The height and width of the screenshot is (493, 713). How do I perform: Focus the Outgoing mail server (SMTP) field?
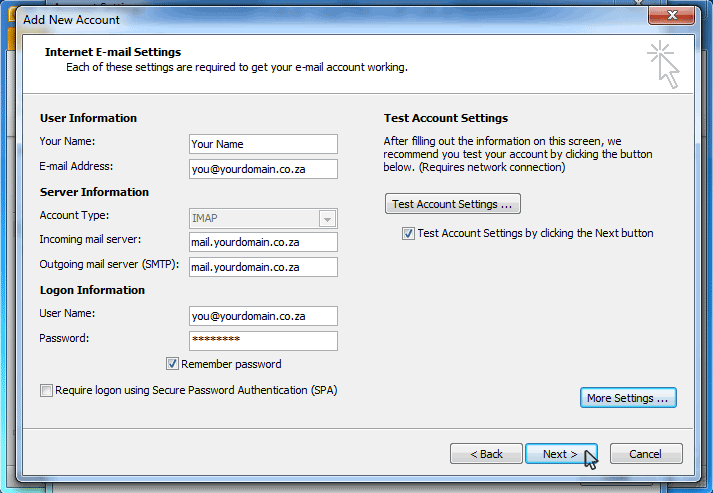263,267
